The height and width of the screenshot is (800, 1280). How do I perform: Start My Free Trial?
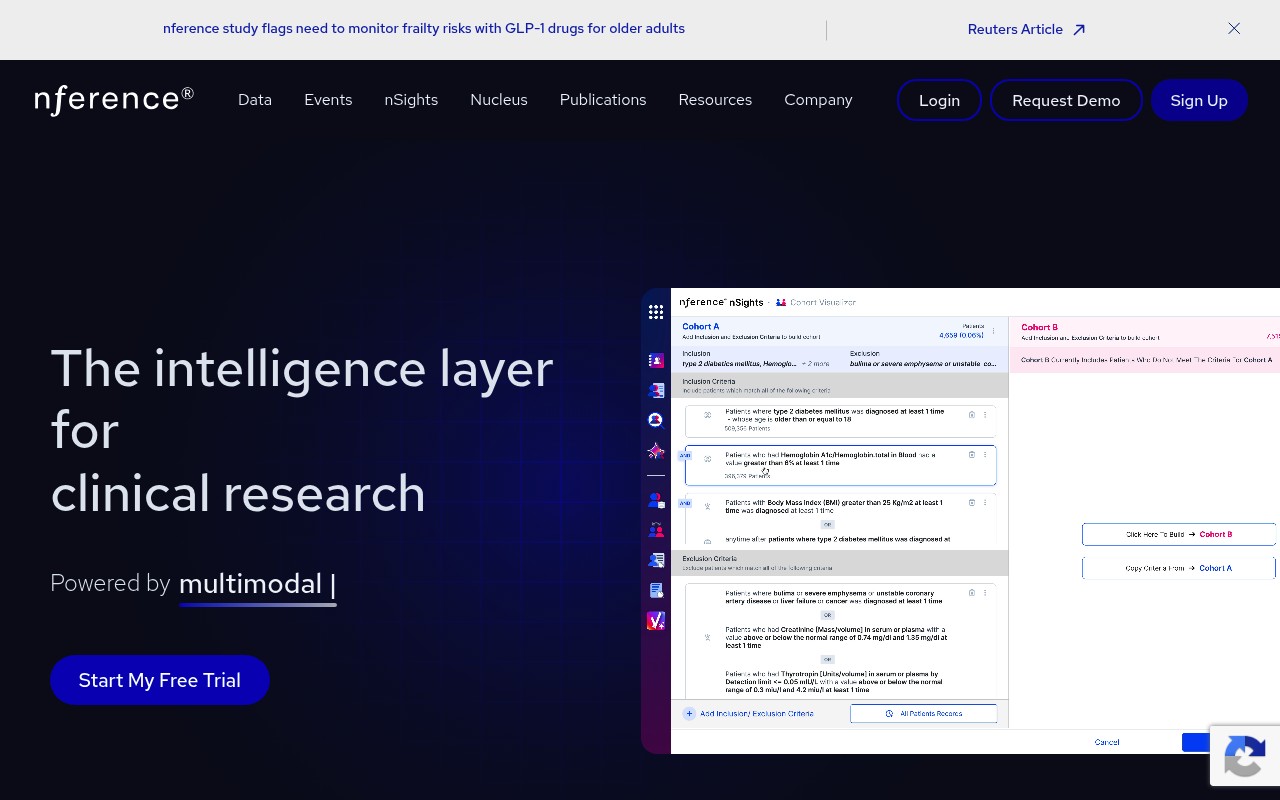tap(160, 680)
